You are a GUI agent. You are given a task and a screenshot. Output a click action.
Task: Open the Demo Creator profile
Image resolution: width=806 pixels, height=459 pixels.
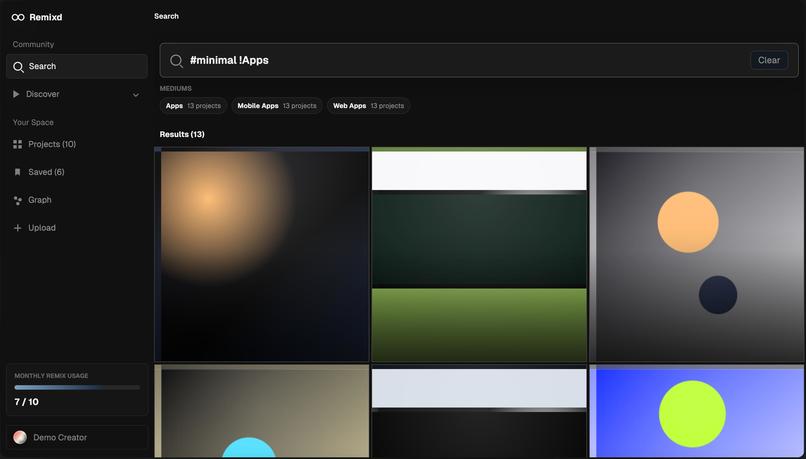coord(77,437)
